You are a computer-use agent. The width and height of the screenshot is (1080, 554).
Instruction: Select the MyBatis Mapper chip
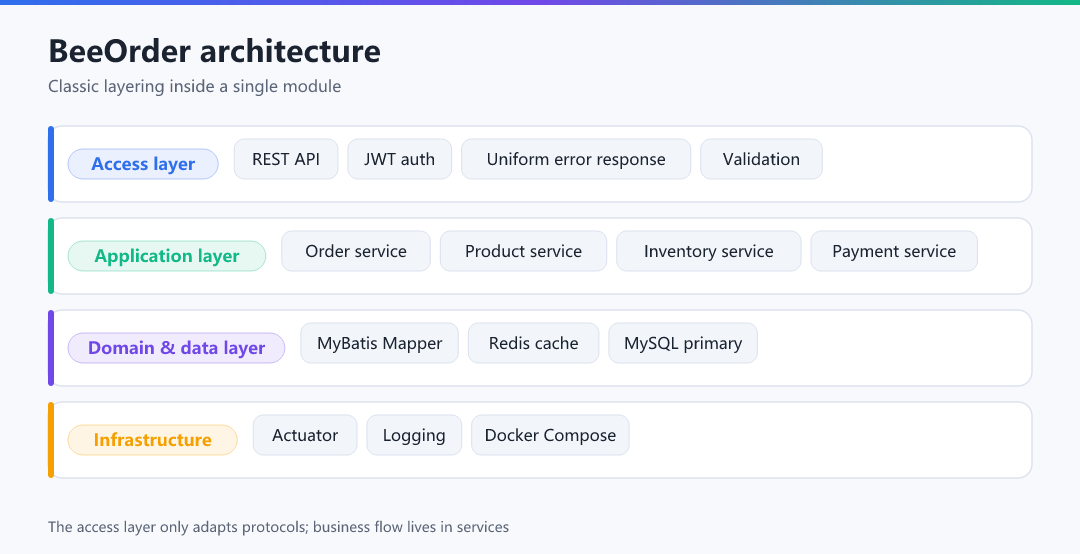[380, 343]
